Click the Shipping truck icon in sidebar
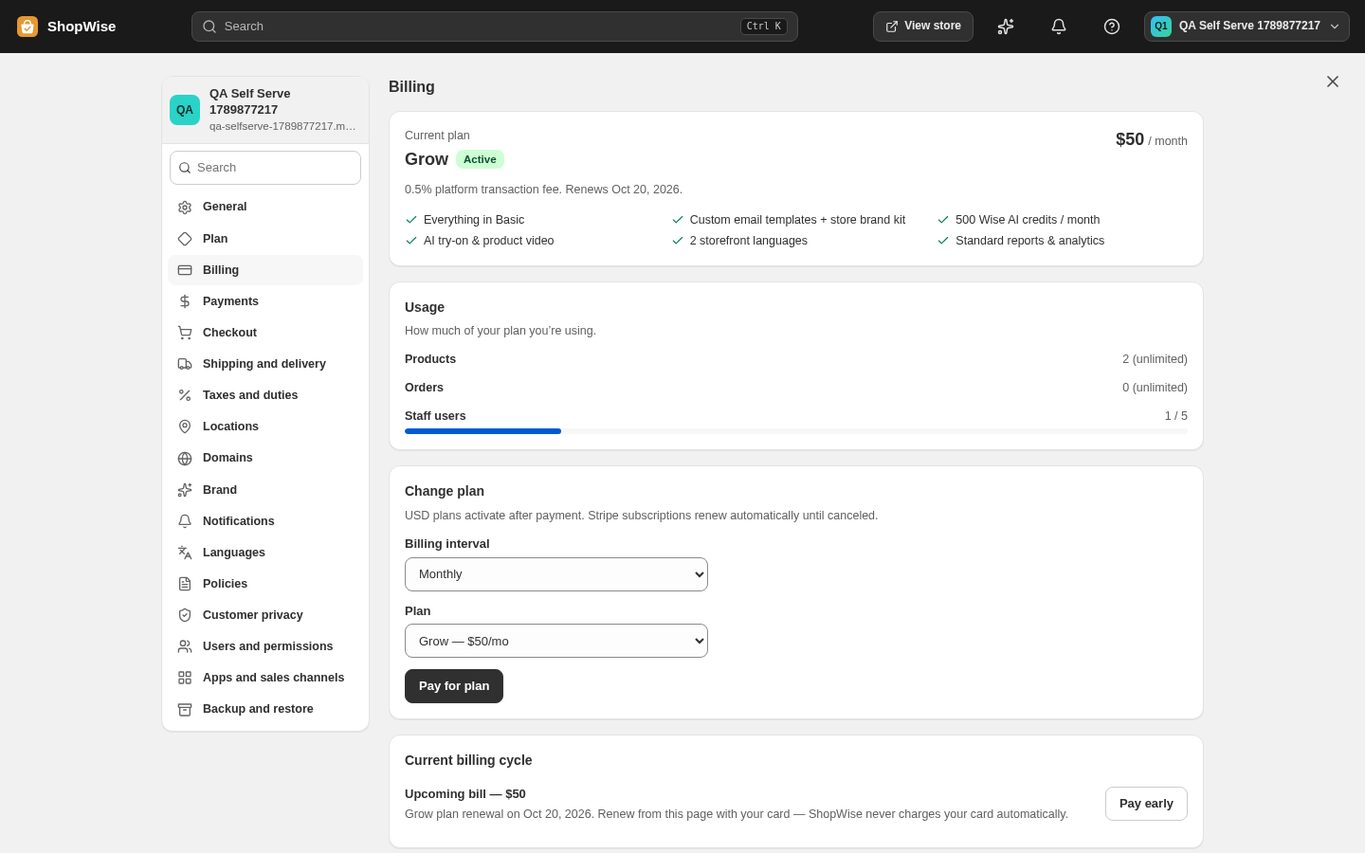 click(185, 364)
